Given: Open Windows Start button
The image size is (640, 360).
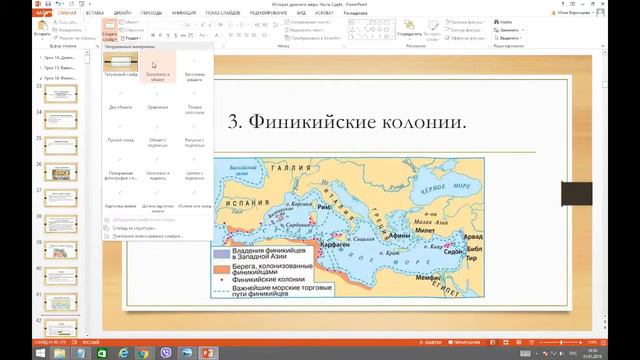Looking at the screenshot, I should pos(40,353).
